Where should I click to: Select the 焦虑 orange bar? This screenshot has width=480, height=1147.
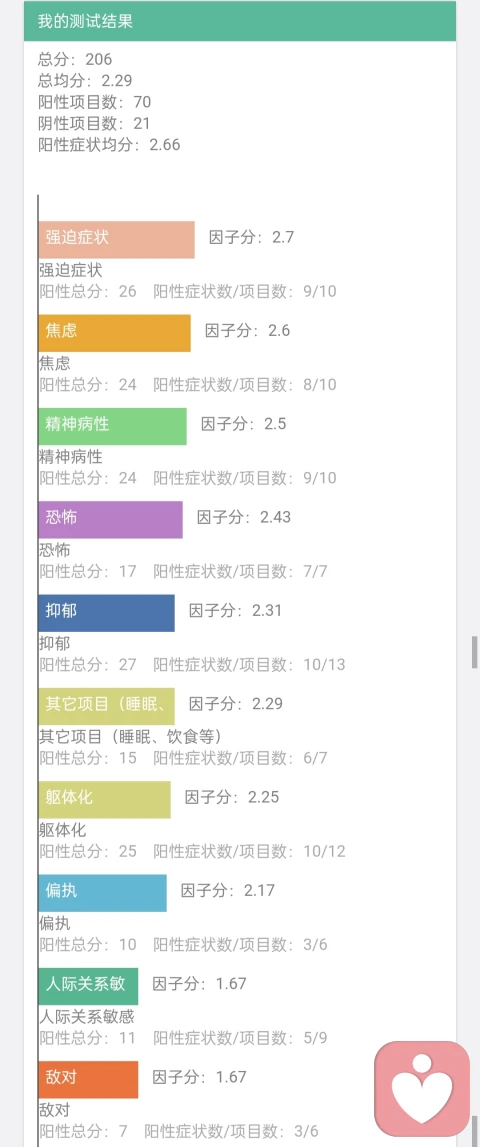coord(114,333)
